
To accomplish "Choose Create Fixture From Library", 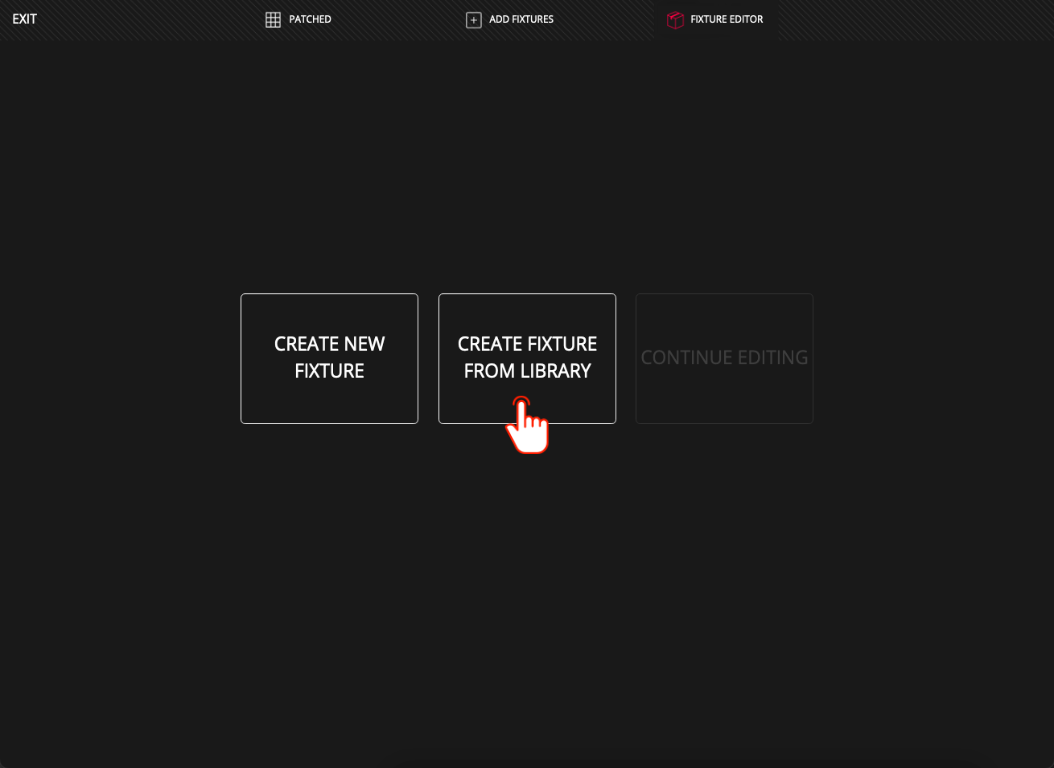I will [527, 358].
